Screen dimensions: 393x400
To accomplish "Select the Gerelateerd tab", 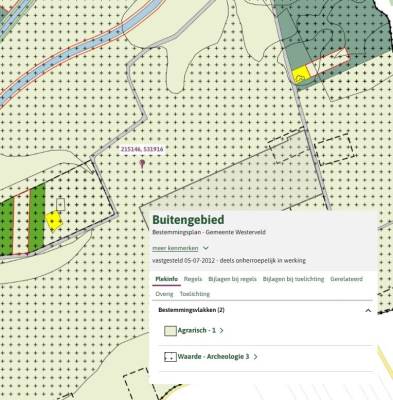I will (x=346, y=279).
